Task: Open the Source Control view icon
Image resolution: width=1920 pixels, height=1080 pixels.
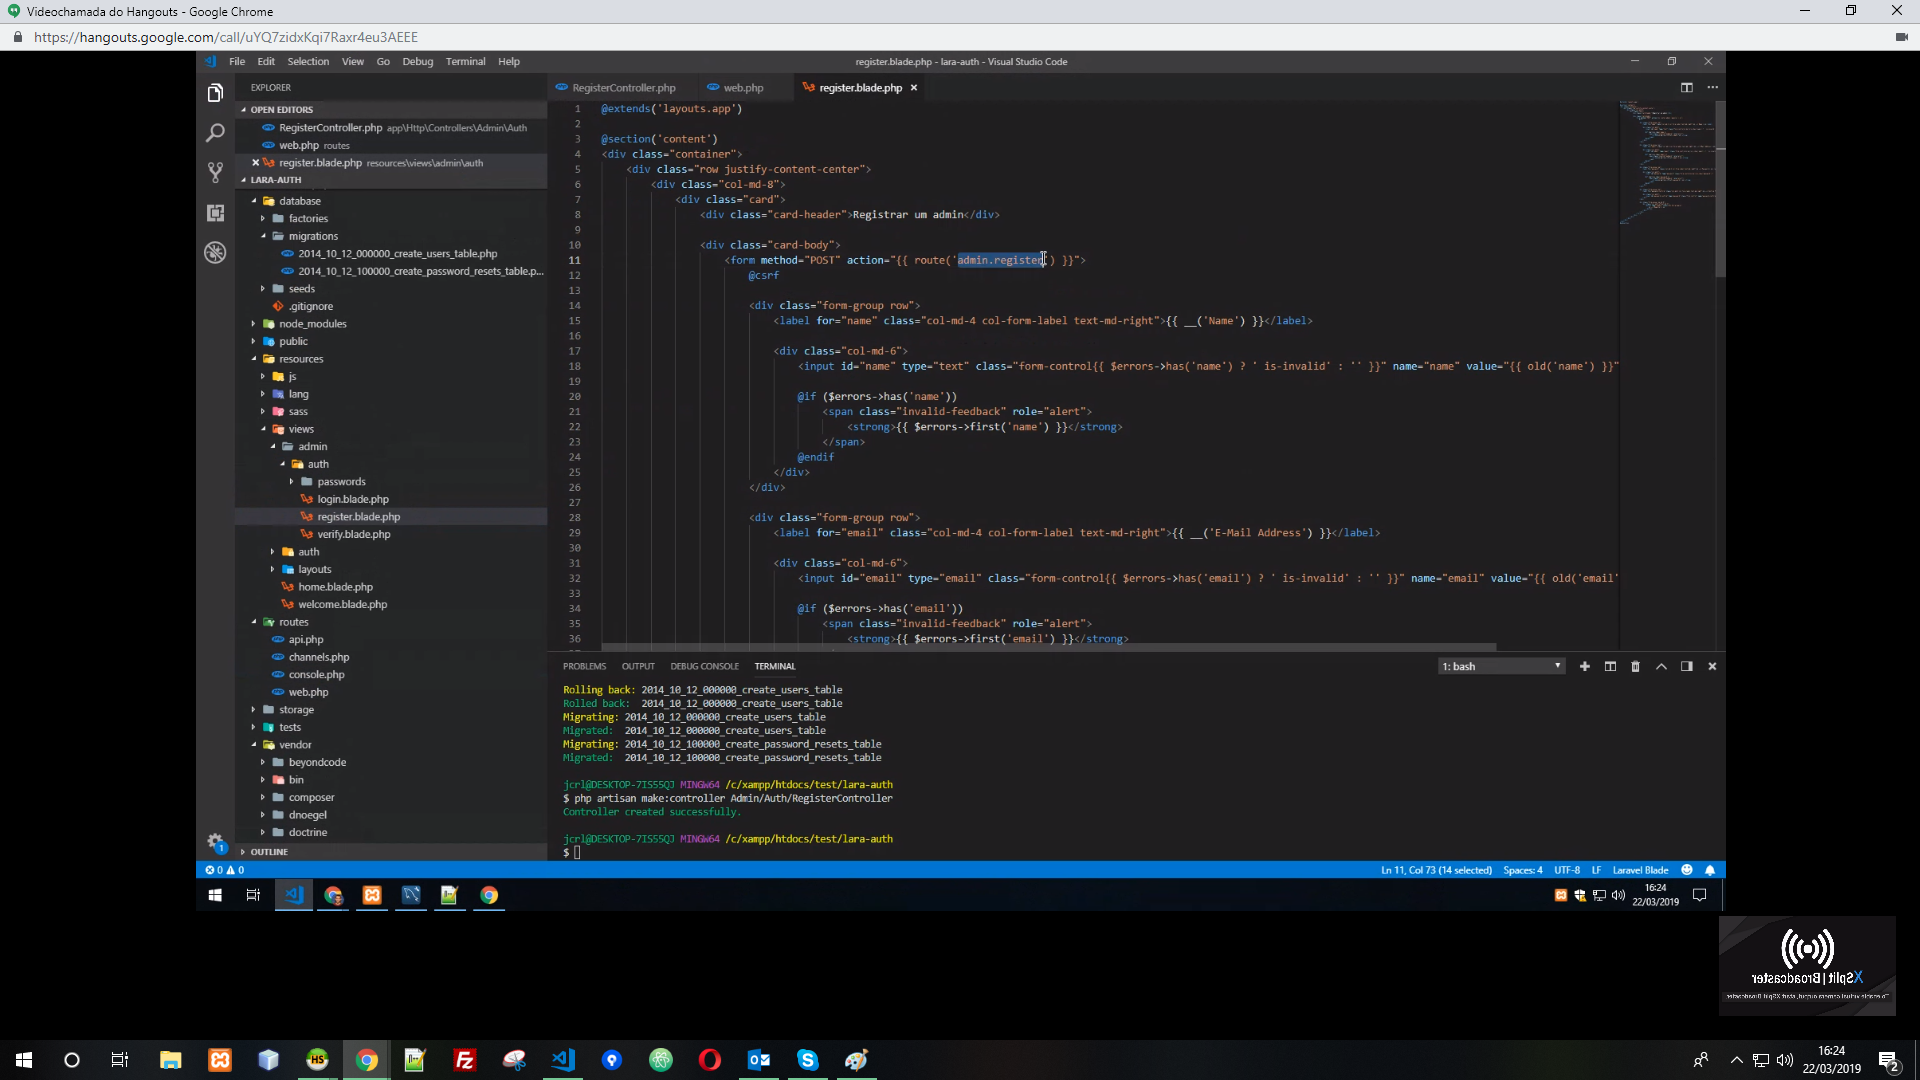Action: 215,173
